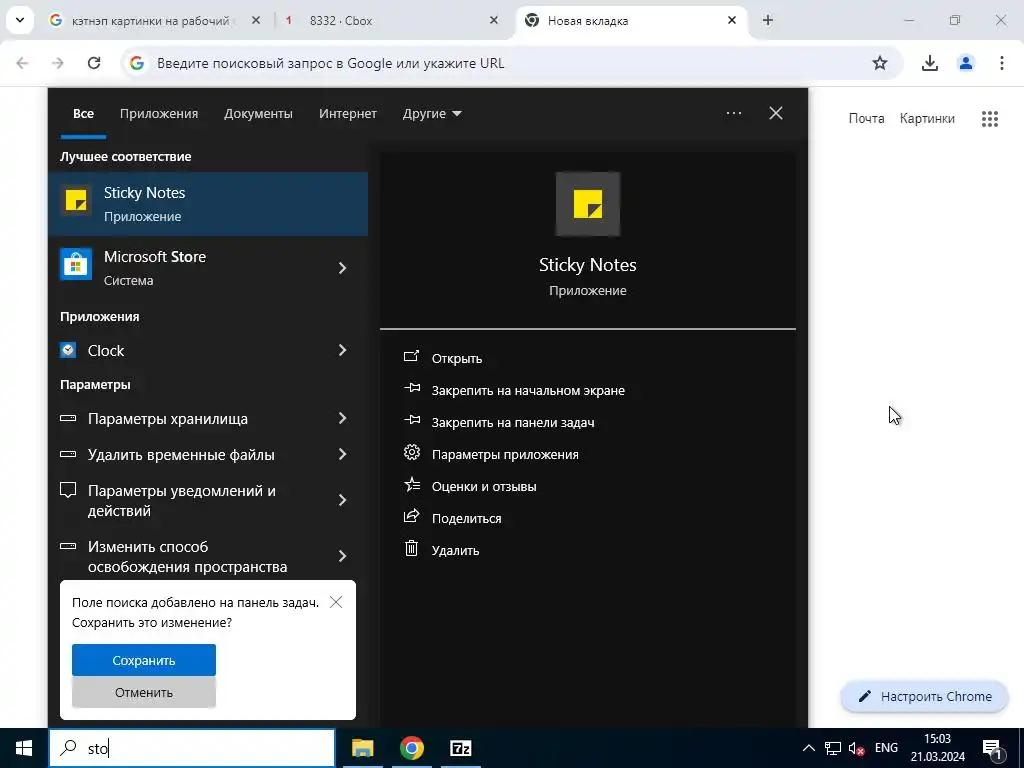Image resolution: width=1024 pixels, height=768 pixels.
Task: Switch to the Документы search tab
Action: pyautogui.click(x=258, y=114)
